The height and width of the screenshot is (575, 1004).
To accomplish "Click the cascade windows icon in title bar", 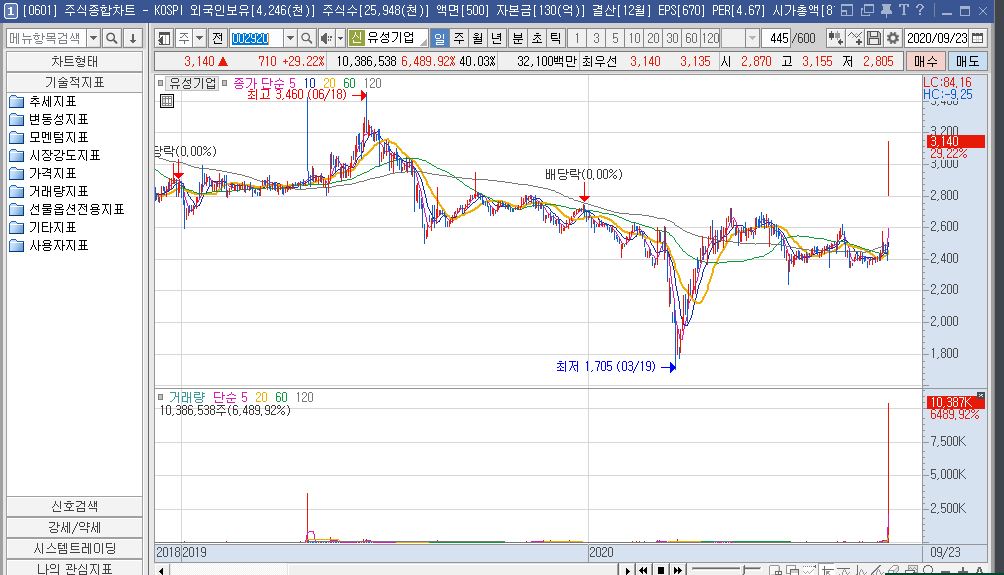I will [868, 10].
